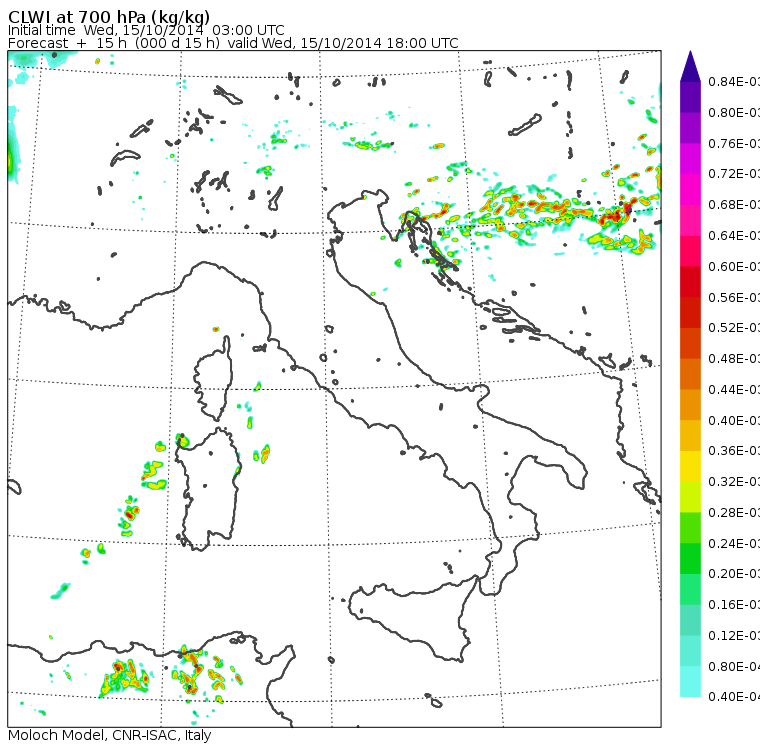This screenshot has width=760, height=749.
Task: Click the 0.48E-03 scale label
Action: click(x=734, y=359)
